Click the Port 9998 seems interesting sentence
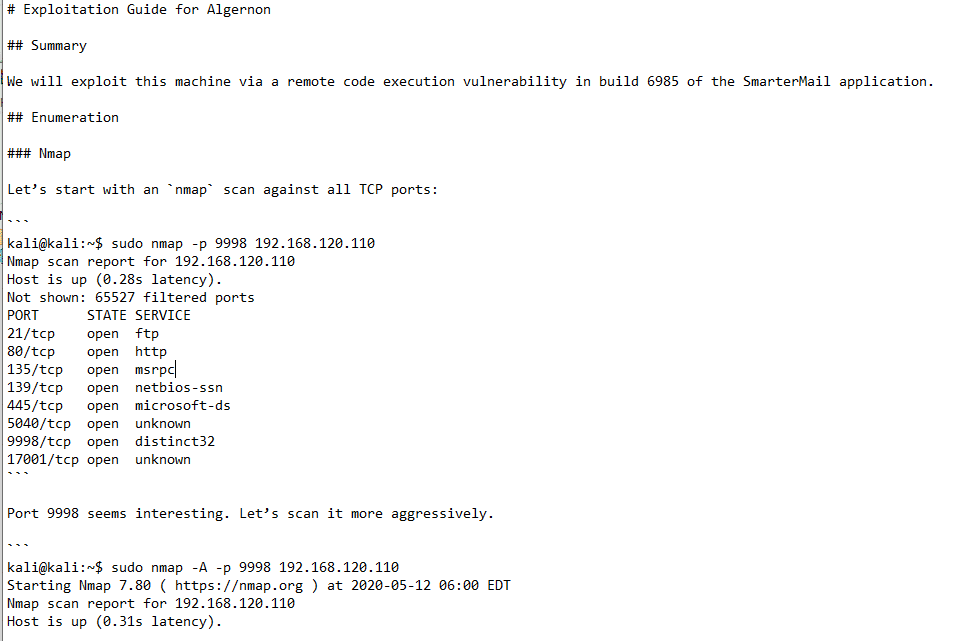This screenshot has height=641, width=954. [250, 514]
